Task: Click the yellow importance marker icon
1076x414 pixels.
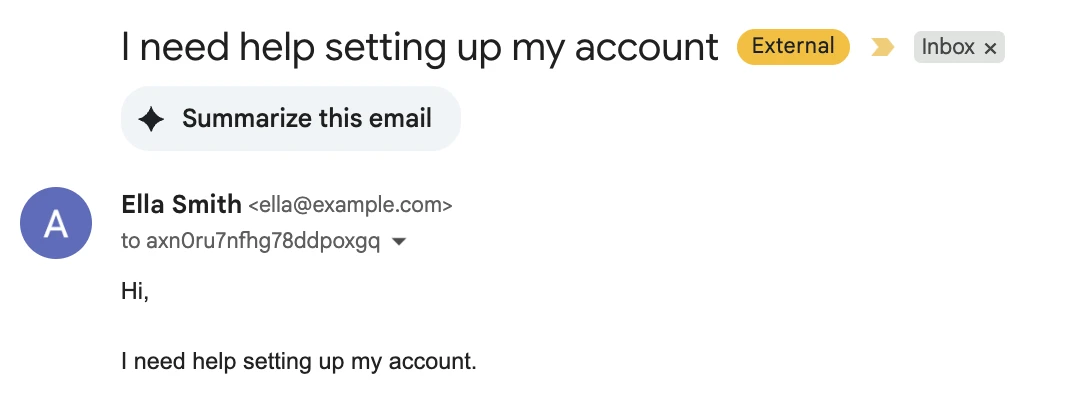Action: tap(882, 47)
